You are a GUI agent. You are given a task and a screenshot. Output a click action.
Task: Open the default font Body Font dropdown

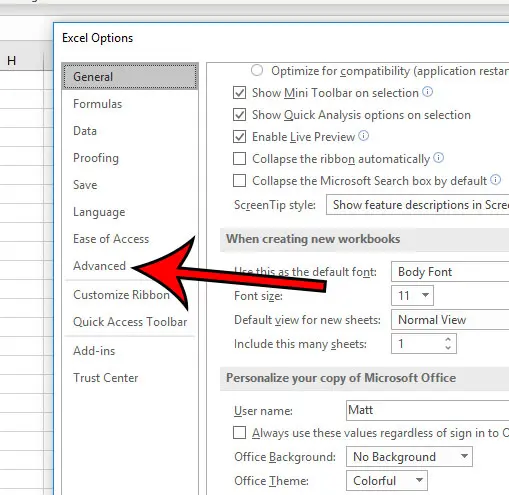pos(450,272)
